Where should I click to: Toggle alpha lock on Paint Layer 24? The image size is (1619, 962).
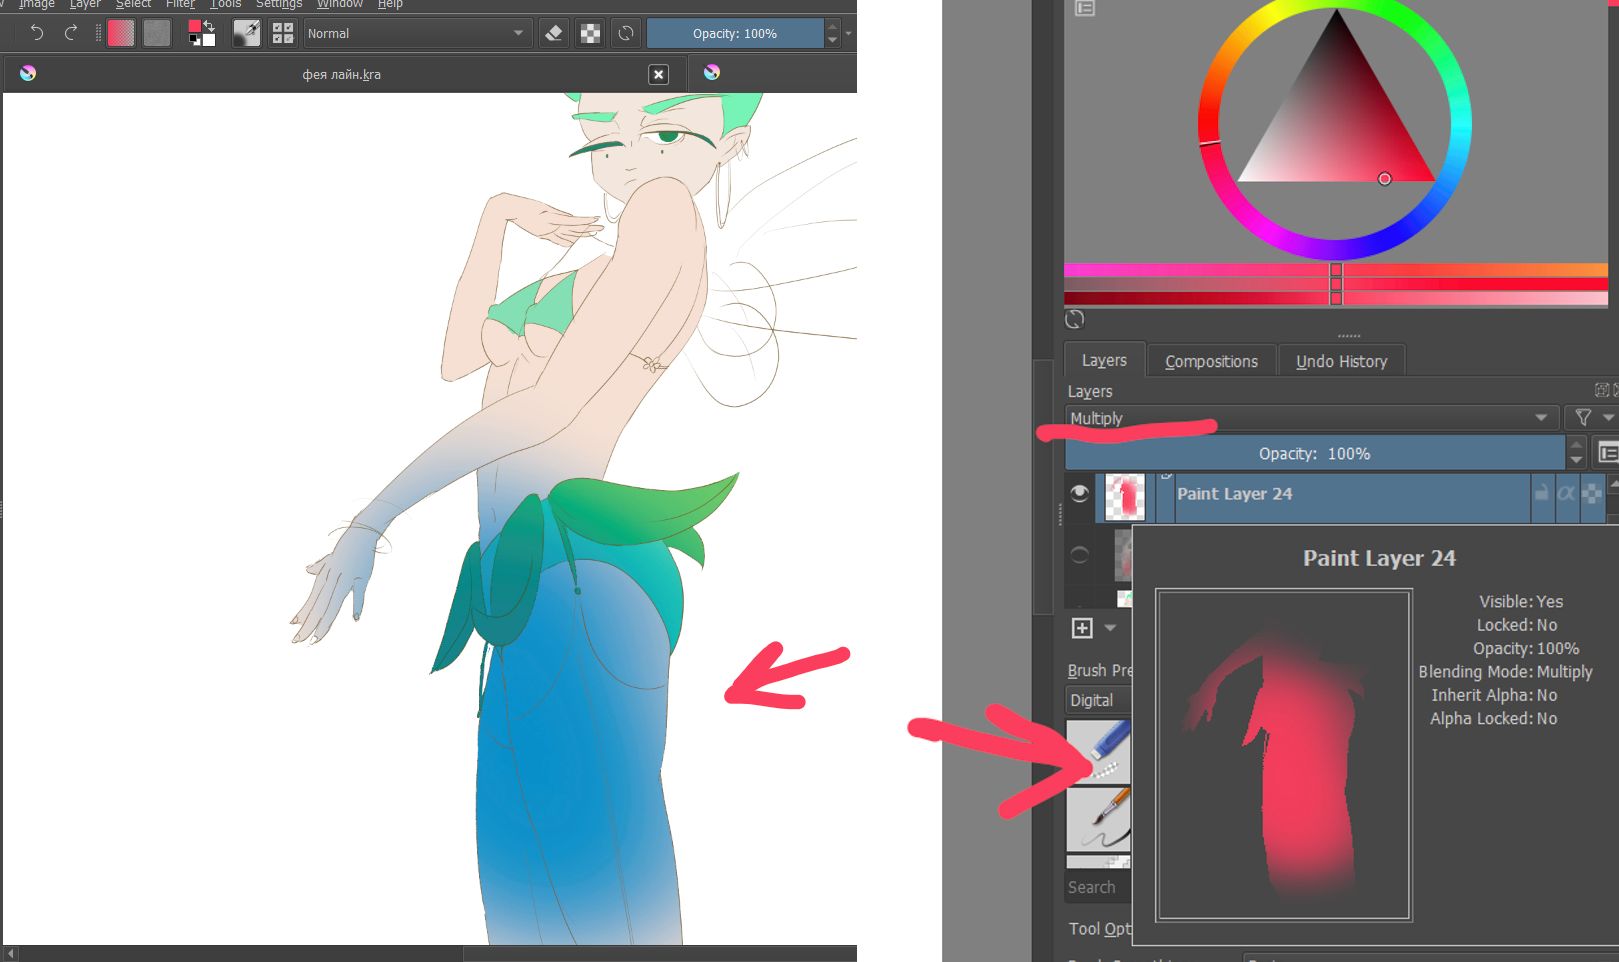coord(1591,493)
